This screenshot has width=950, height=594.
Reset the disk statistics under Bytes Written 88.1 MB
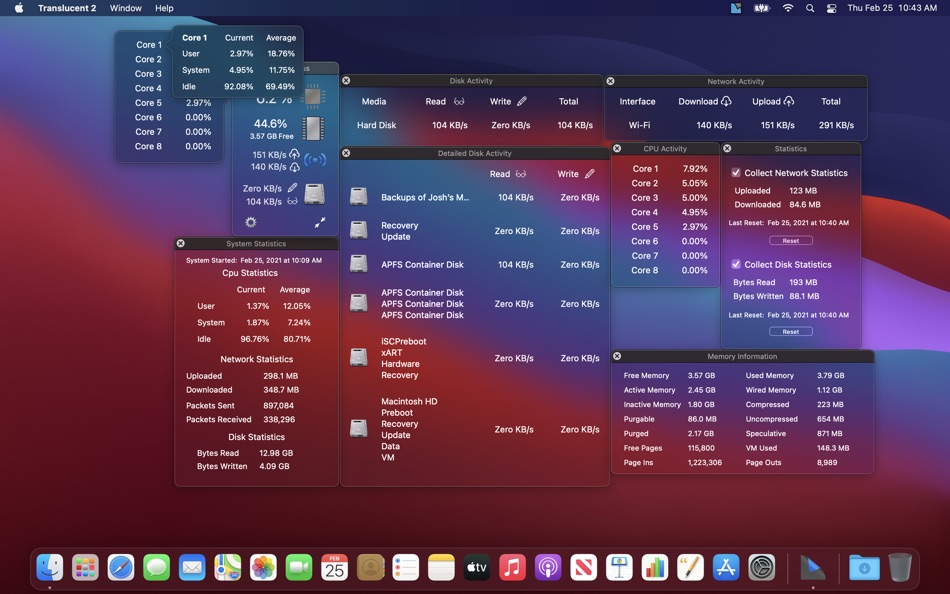[x=791, y=332]
